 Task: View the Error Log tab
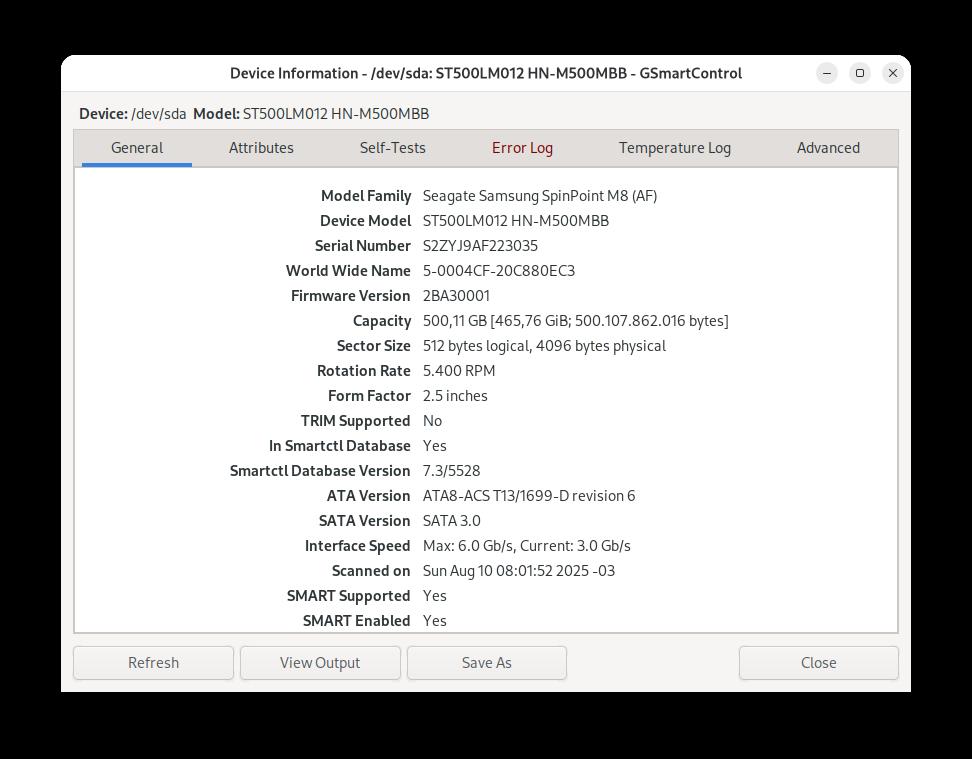[x=522, y=148]
